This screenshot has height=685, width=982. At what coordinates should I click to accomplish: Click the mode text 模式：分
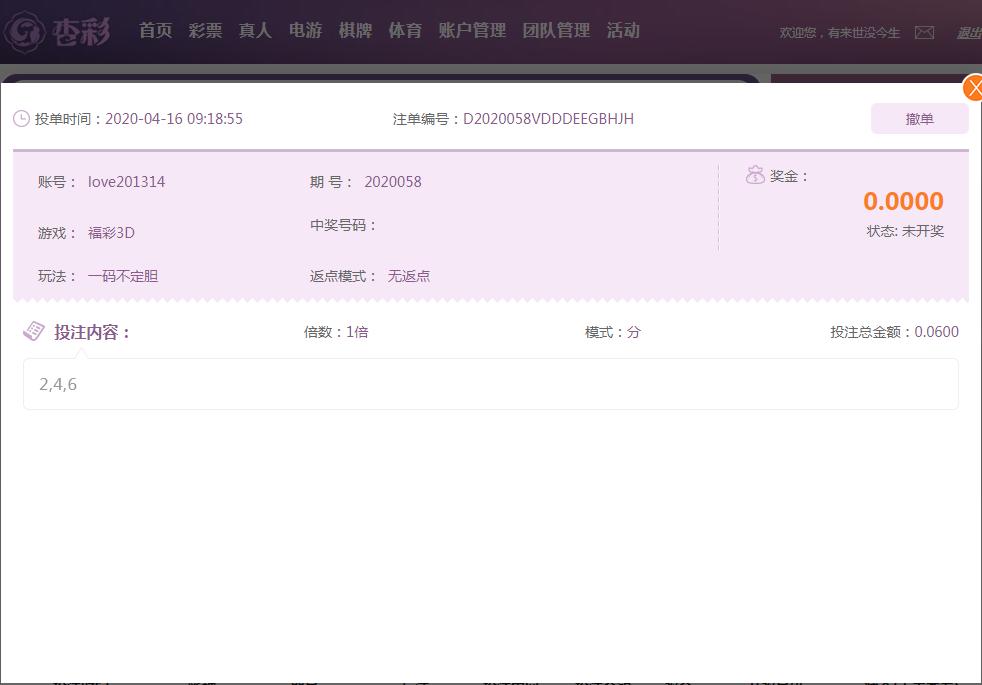(x=612, y=332)
